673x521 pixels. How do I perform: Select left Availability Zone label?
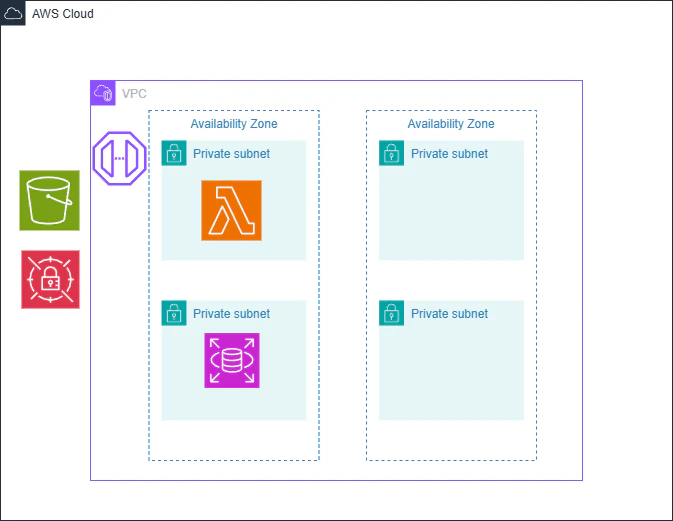(x=234, y=124)
